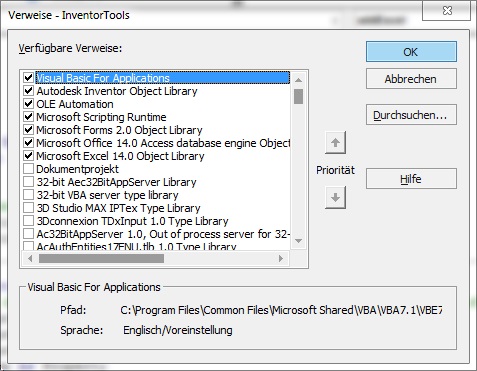Click the Englisch/Voreinstellung language value
This screenshot has height=371, width=477.
(178, 330)
